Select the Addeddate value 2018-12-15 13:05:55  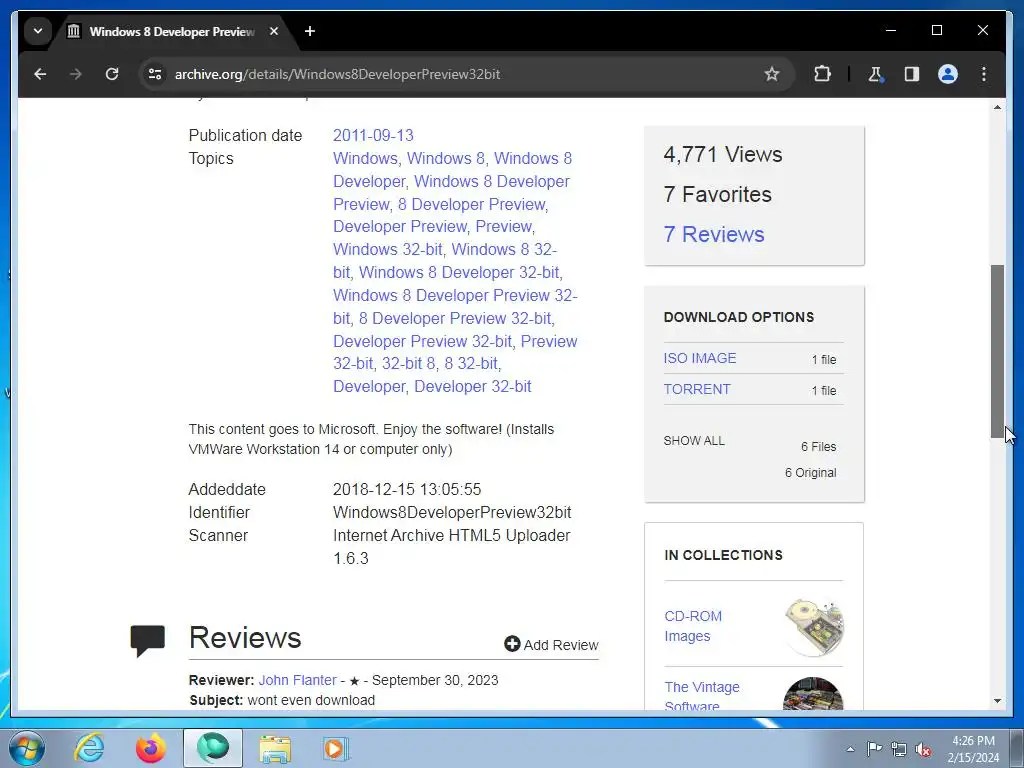click(x=407, y=489)
